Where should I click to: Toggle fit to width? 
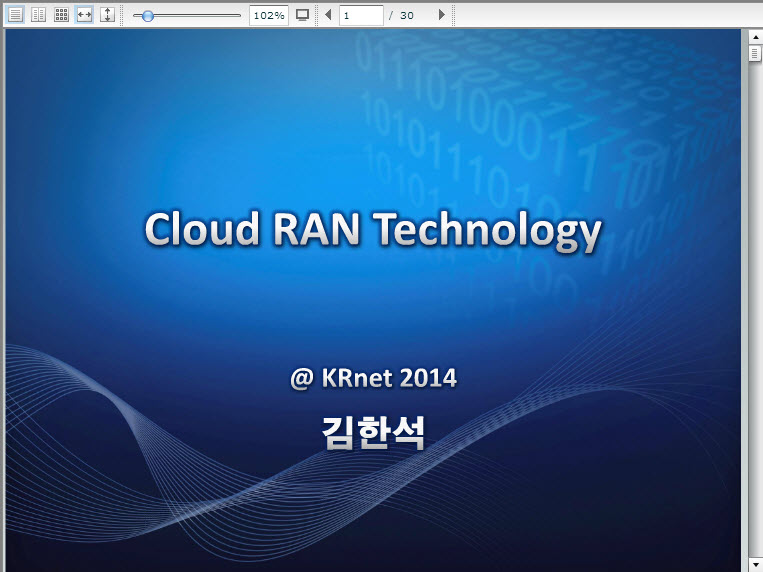point(84,15)
